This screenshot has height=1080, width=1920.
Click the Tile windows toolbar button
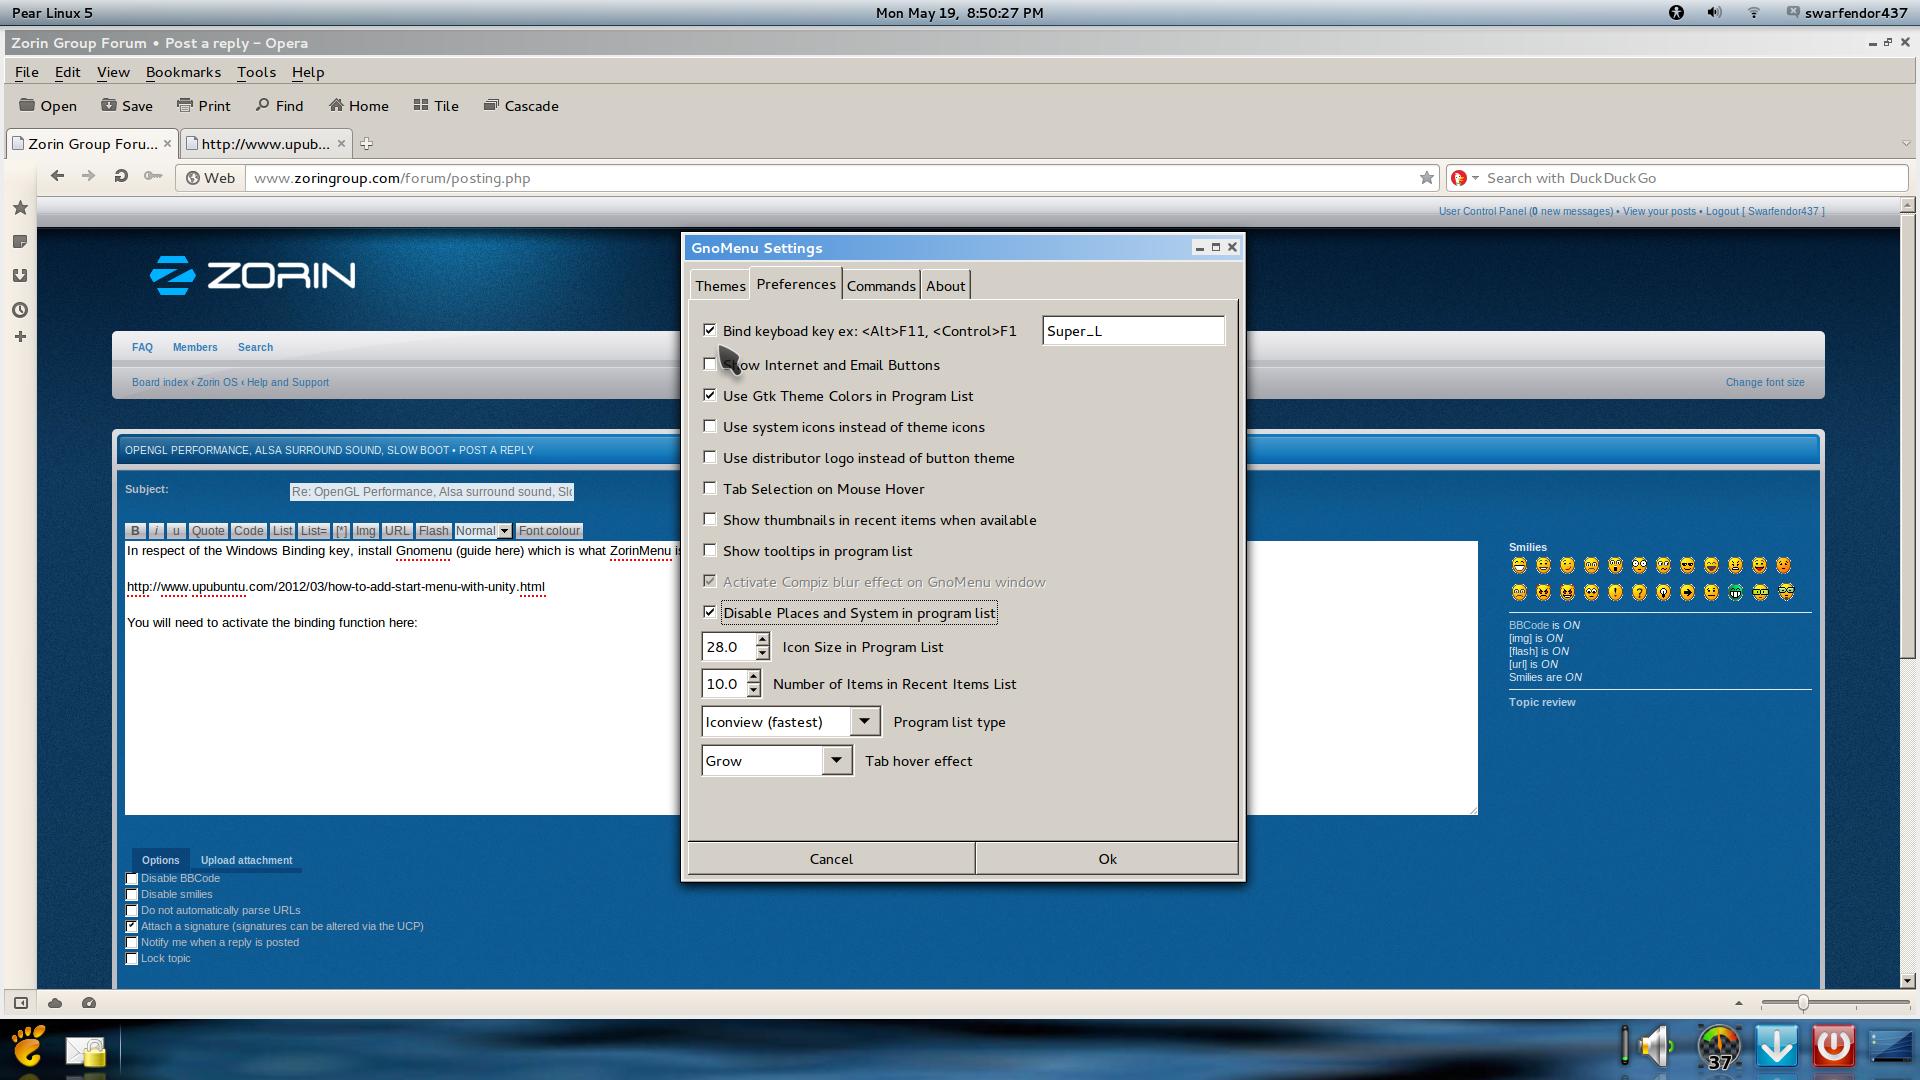coord(435,106)
